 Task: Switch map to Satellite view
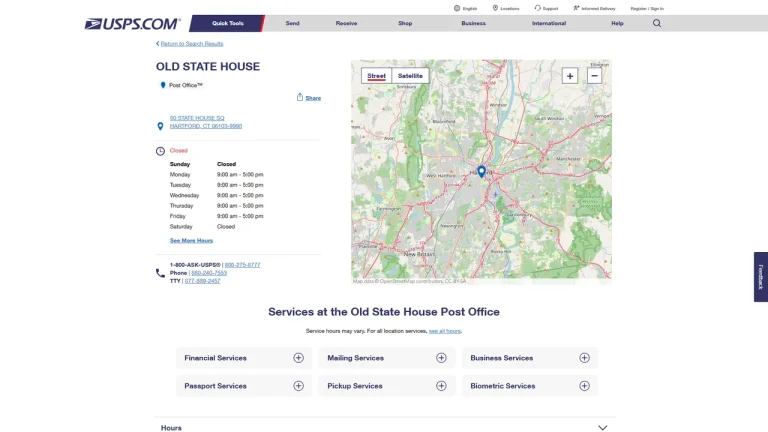tap(410, 76)
